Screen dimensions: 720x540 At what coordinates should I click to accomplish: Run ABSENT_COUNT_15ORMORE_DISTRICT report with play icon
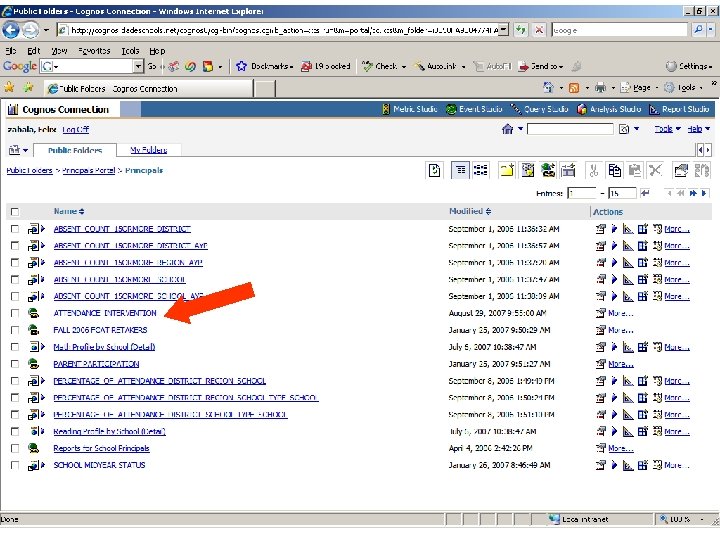coord(614,229)
